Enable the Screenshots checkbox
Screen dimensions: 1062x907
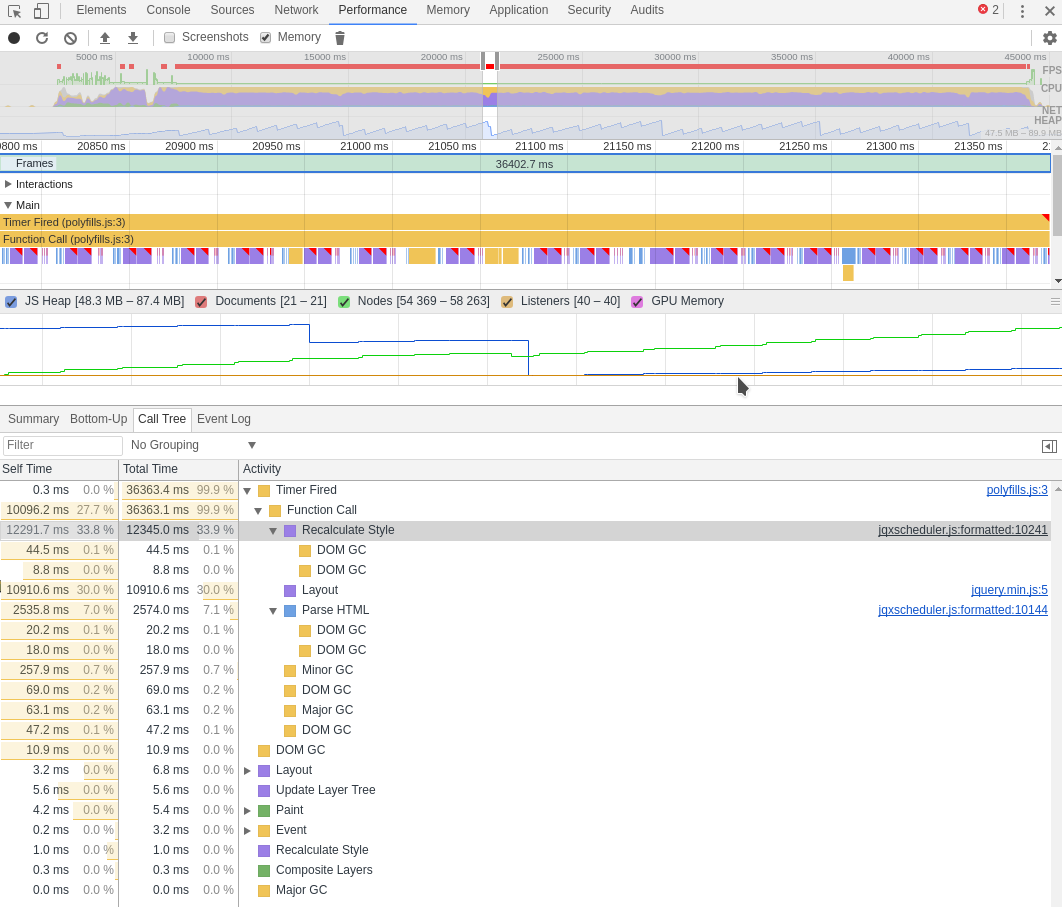(x=169, y=37)
